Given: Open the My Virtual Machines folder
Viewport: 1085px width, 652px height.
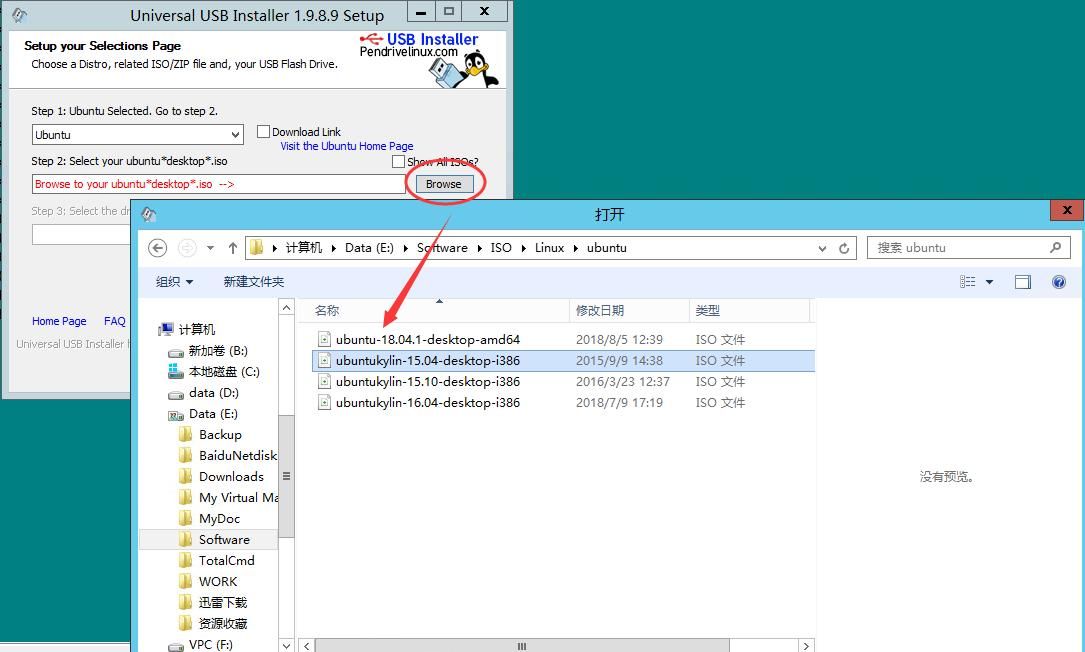Looking at the screenshot, I should pyautogui.click(x=238, y=498).
